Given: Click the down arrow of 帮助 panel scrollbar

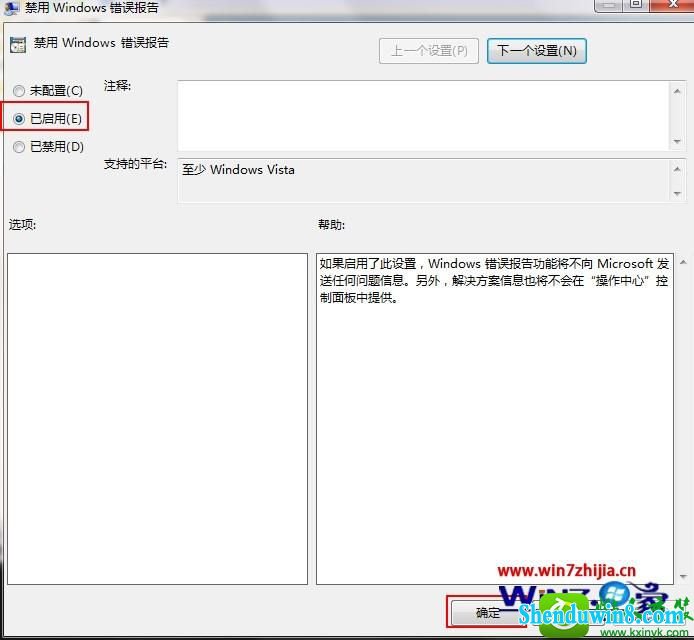Looking at the screenshot, I should click(x=683, y=576).
